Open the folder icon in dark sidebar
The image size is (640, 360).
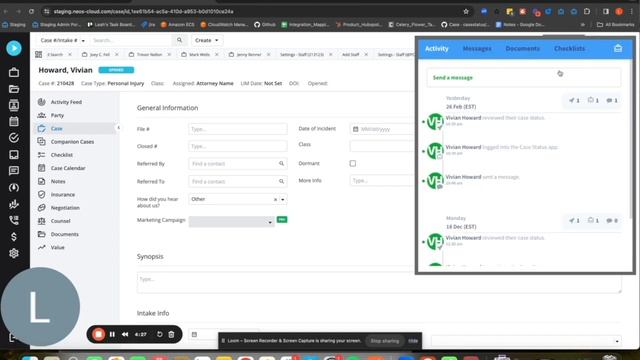(14, 89)
